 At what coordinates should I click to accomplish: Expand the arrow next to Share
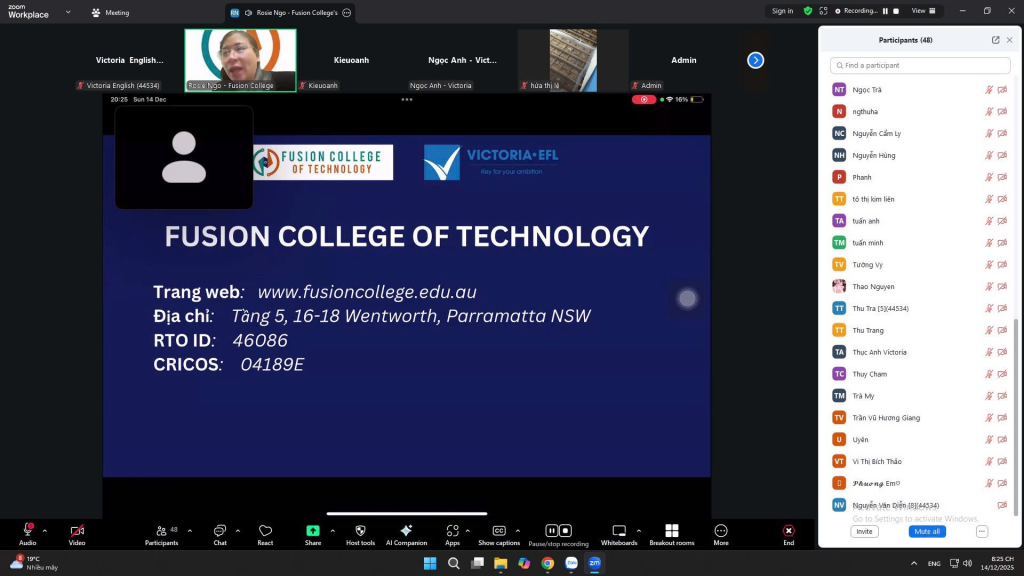331,531
